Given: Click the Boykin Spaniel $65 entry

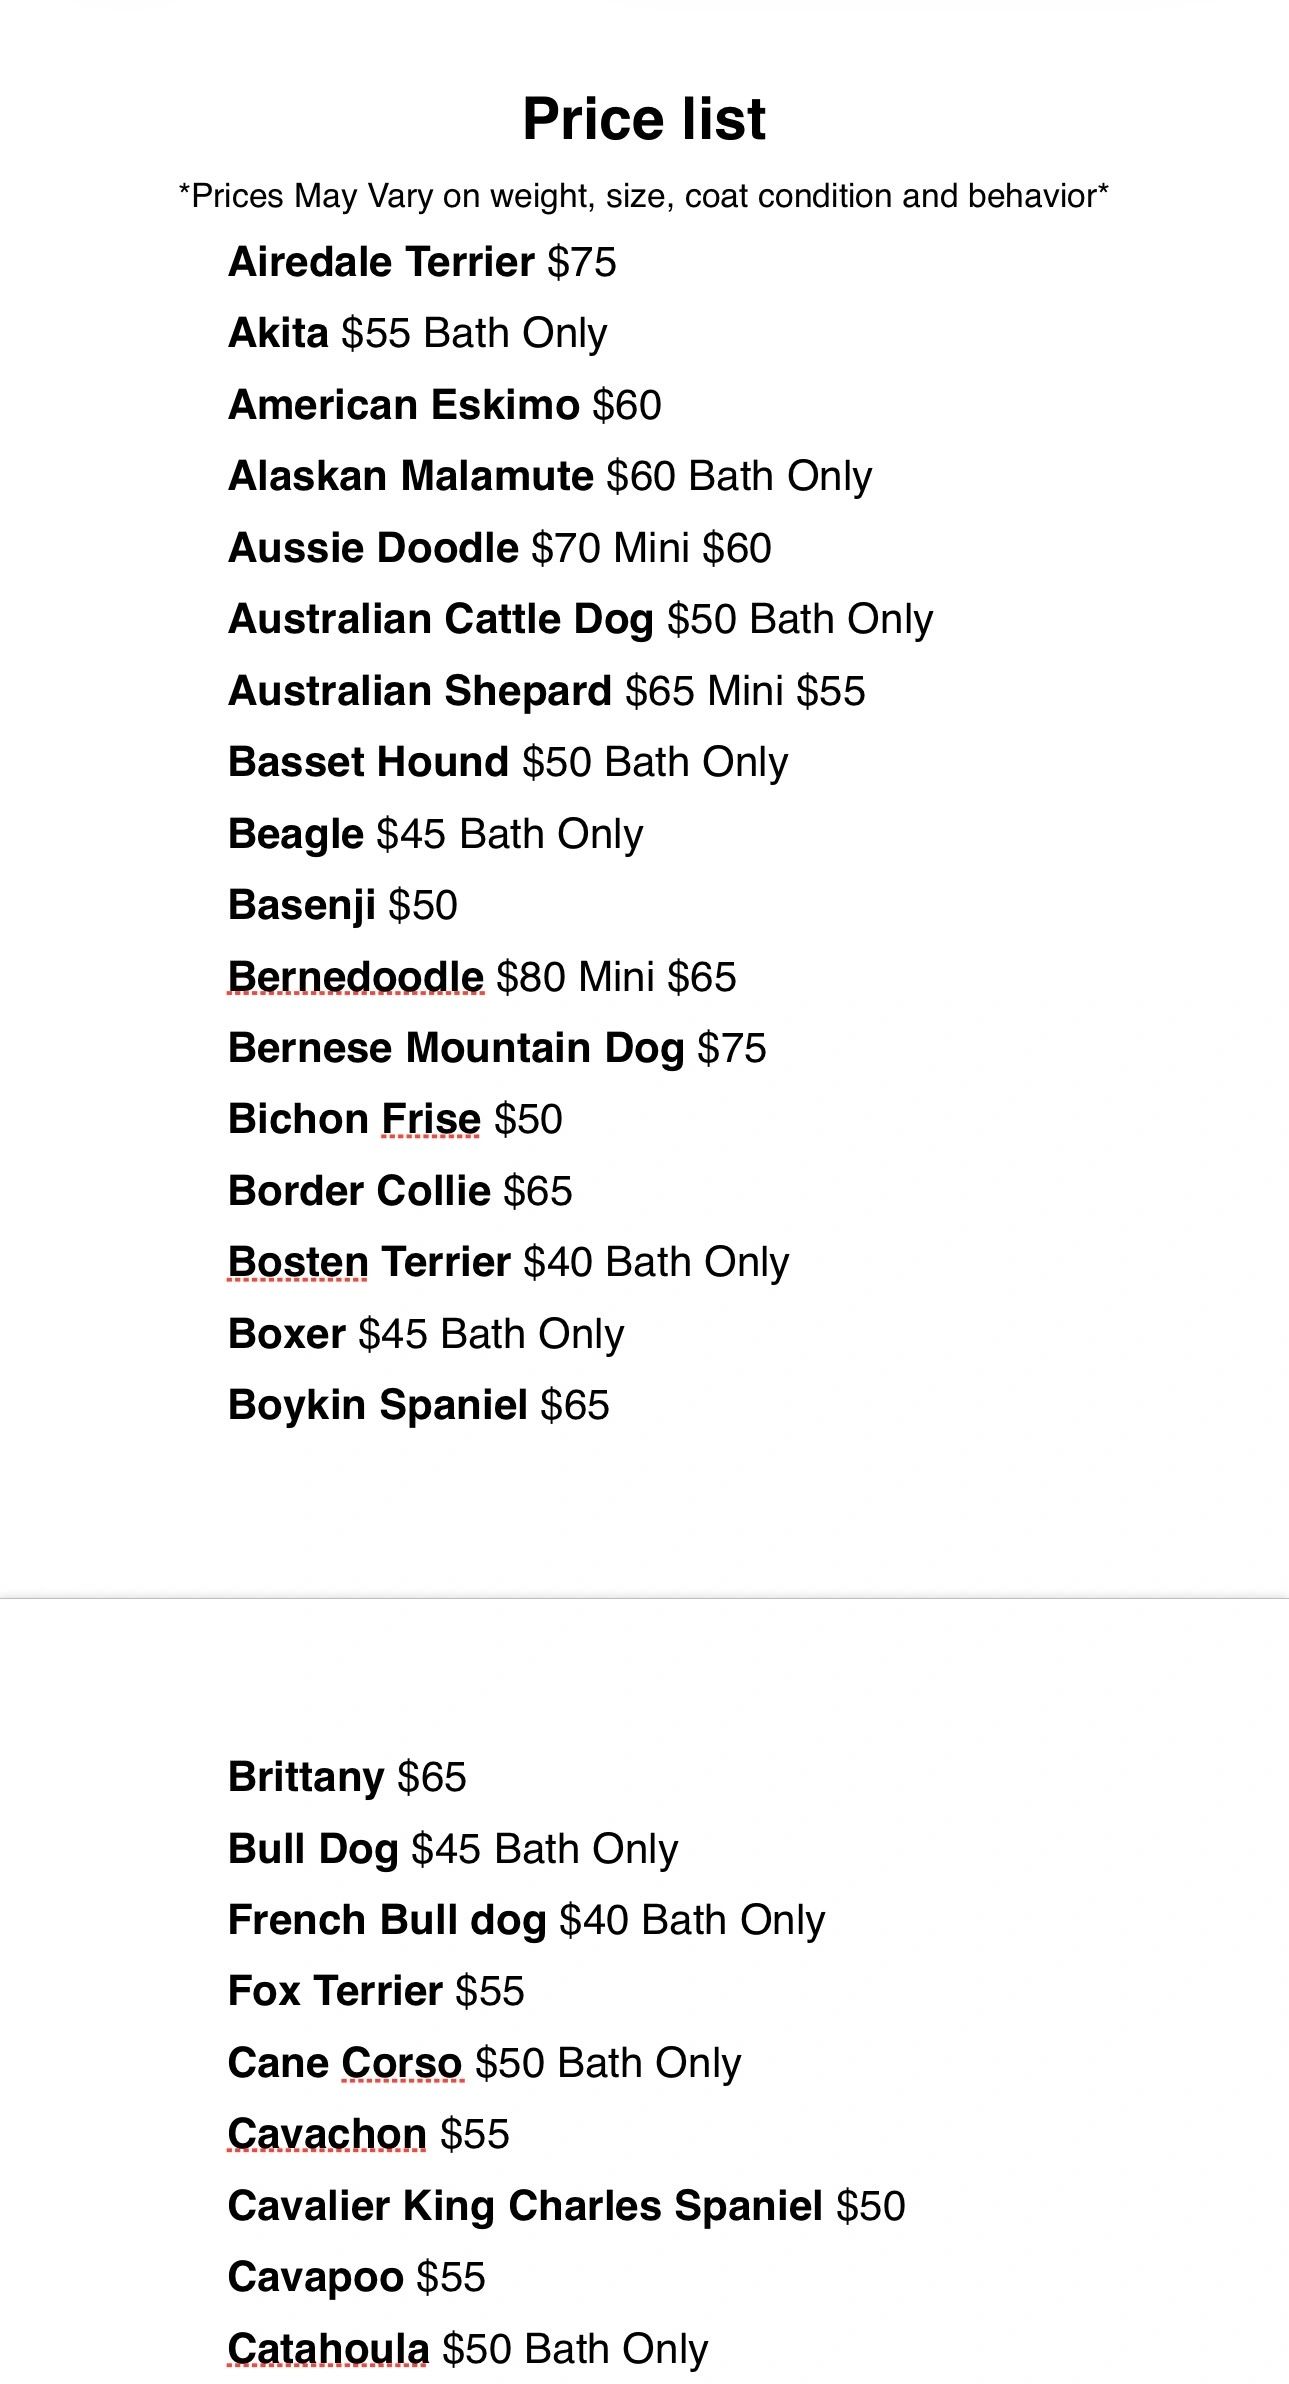Looking at the screenshot, I should pos(419,1405).
